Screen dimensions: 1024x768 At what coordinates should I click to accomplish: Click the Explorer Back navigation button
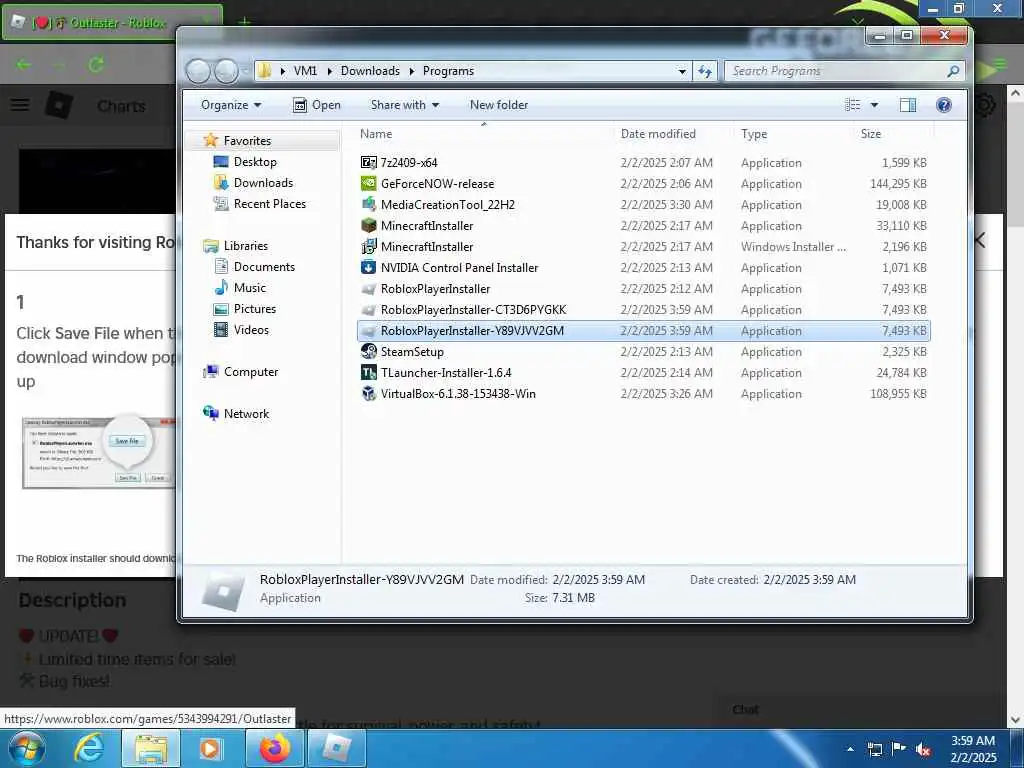point(198,71)
